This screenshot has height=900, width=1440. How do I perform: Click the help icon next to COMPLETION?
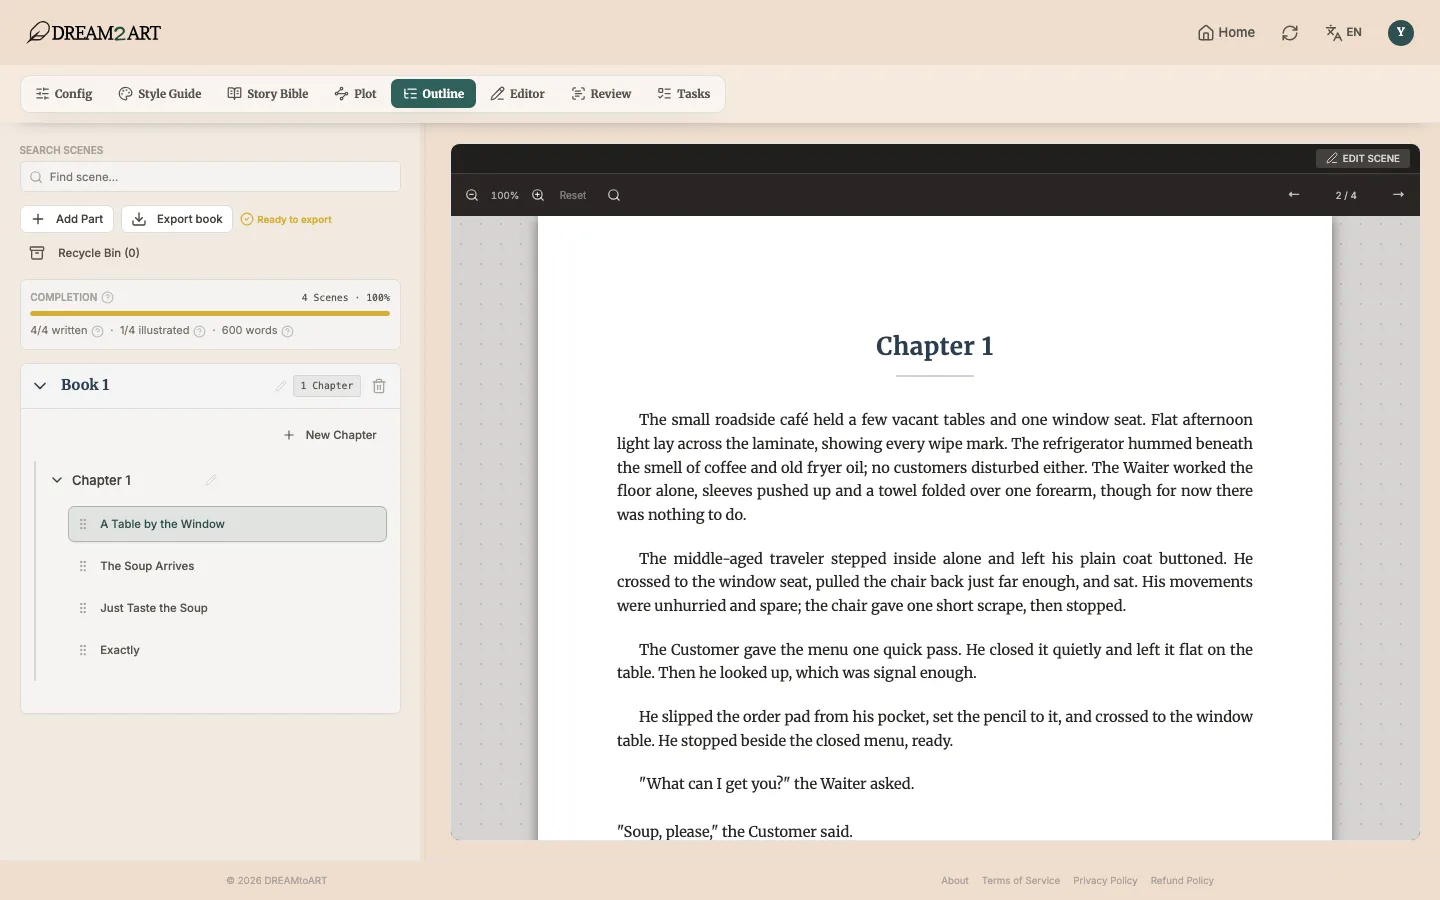[x=108, y=298]
